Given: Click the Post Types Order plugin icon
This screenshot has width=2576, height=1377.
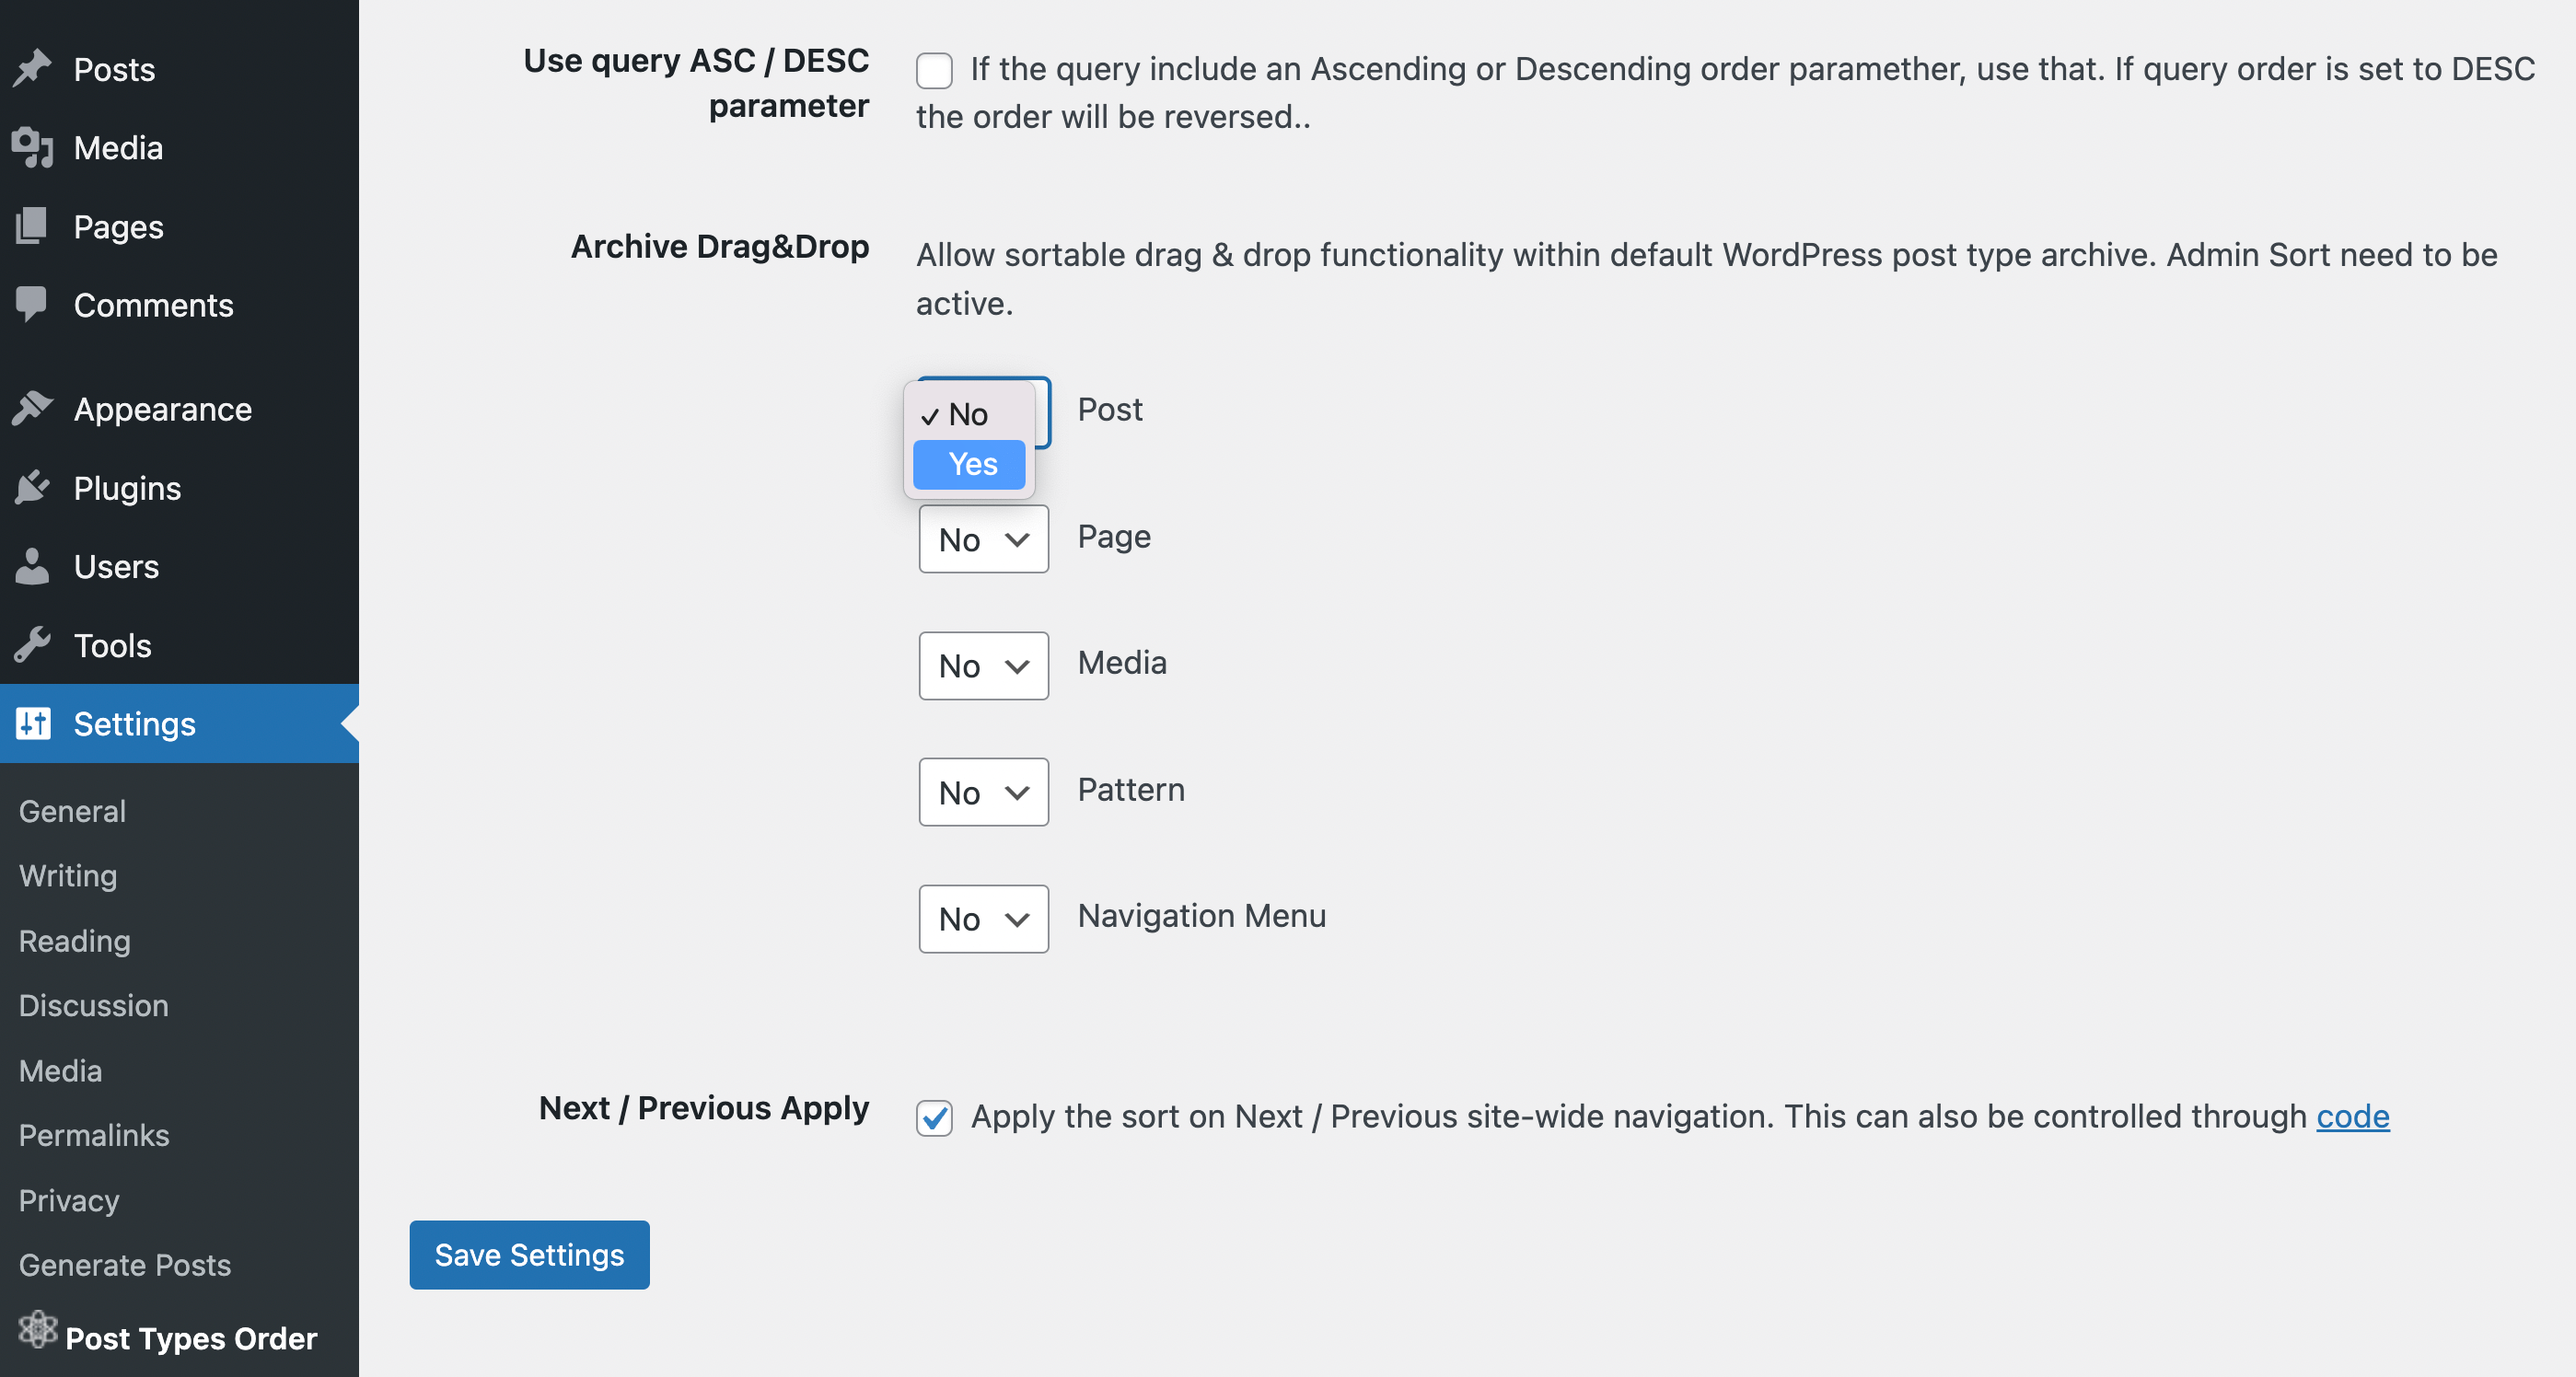Looking at the screenshot, I should click(x=37, y=1331).
